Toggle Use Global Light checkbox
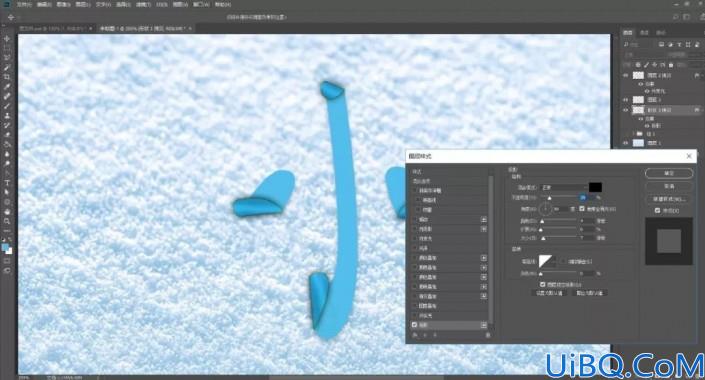This screenshot has width=705, height=380. pyautogui.click(x=582, y=209)
